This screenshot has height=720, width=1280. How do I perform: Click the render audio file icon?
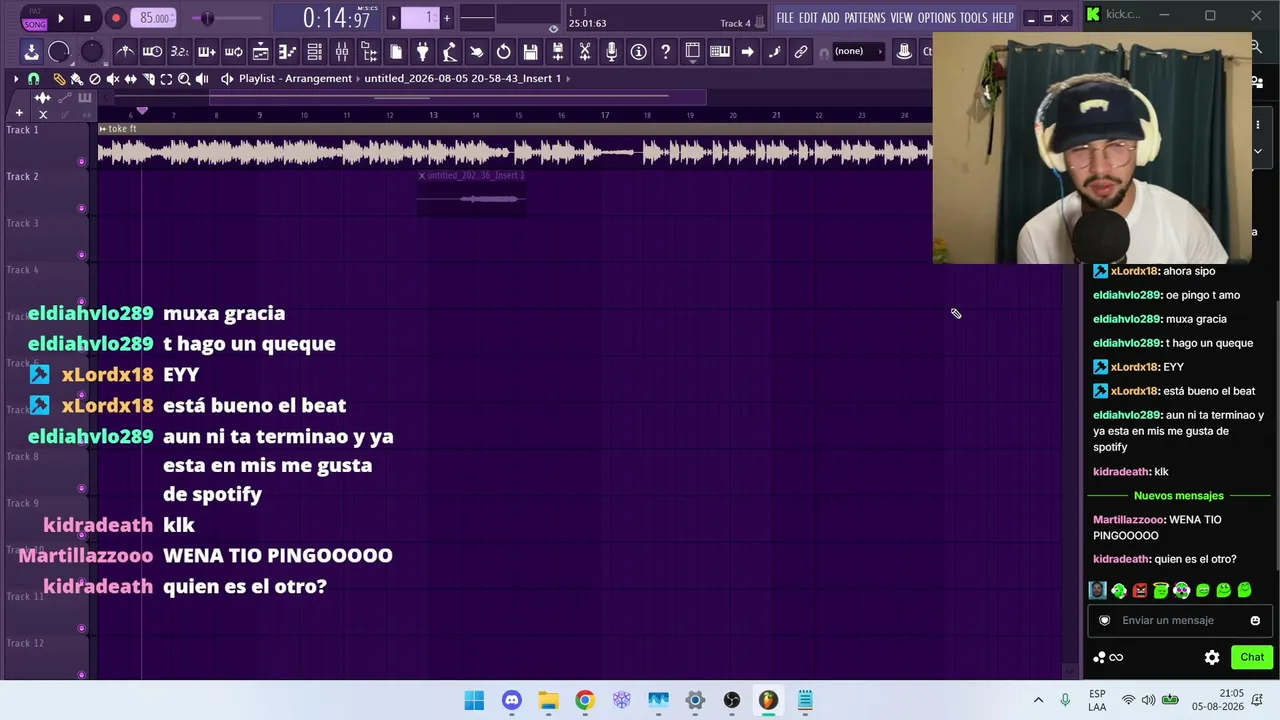point(558,52)
